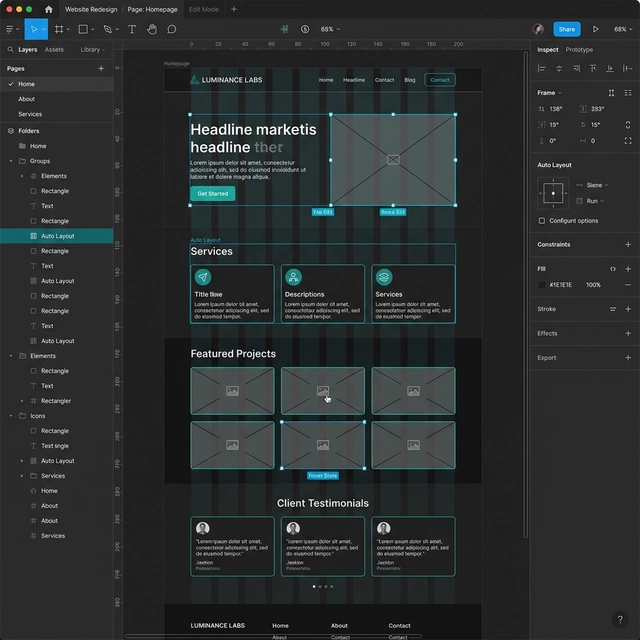Viewport: 640px width, 640px height.
Task: Add a new Stroke with plus icon
Action: 628,309
